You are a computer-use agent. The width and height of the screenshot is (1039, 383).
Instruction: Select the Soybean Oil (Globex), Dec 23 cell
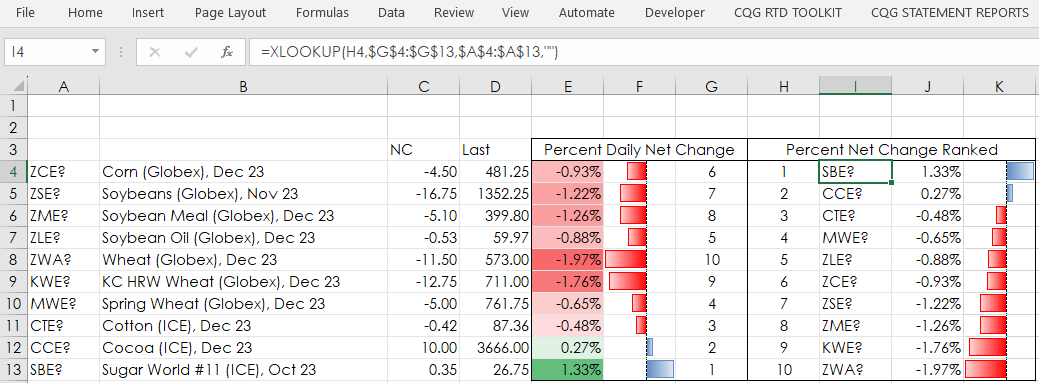point(243,237)
